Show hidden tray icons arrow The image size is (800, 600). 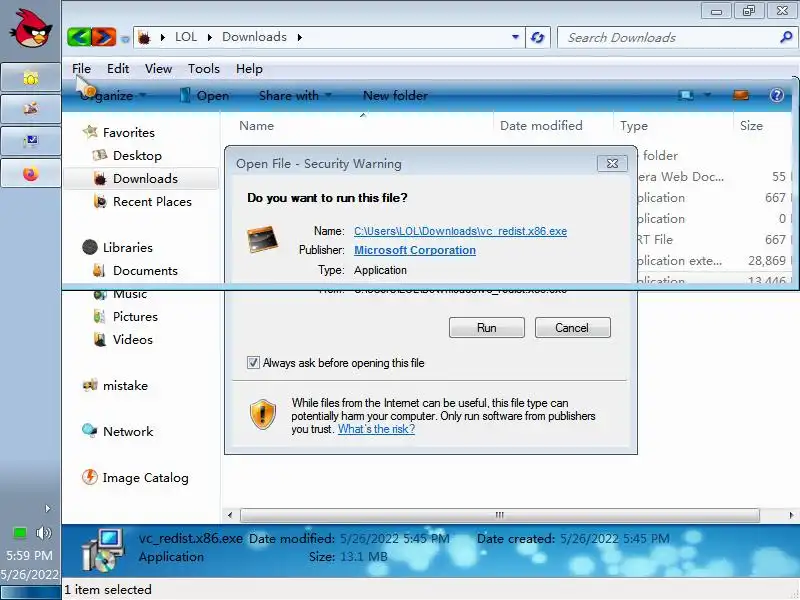click(47, 508)
